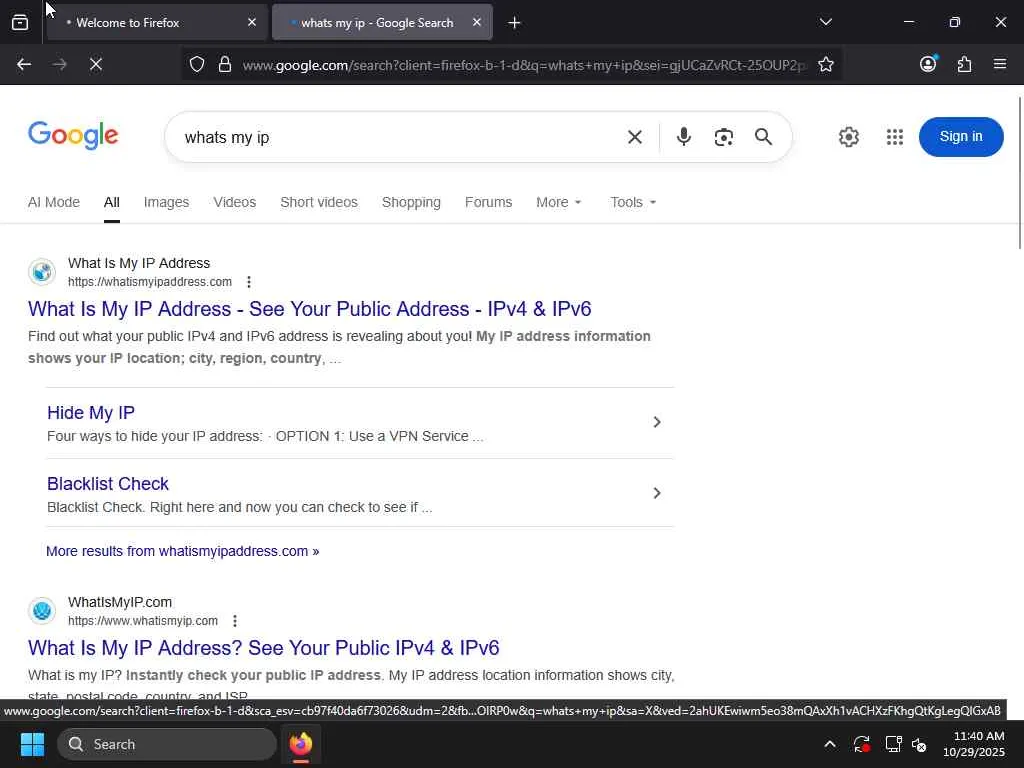
Task: Click Firefox icon in taskbar
Action: [x=301, y=744]
